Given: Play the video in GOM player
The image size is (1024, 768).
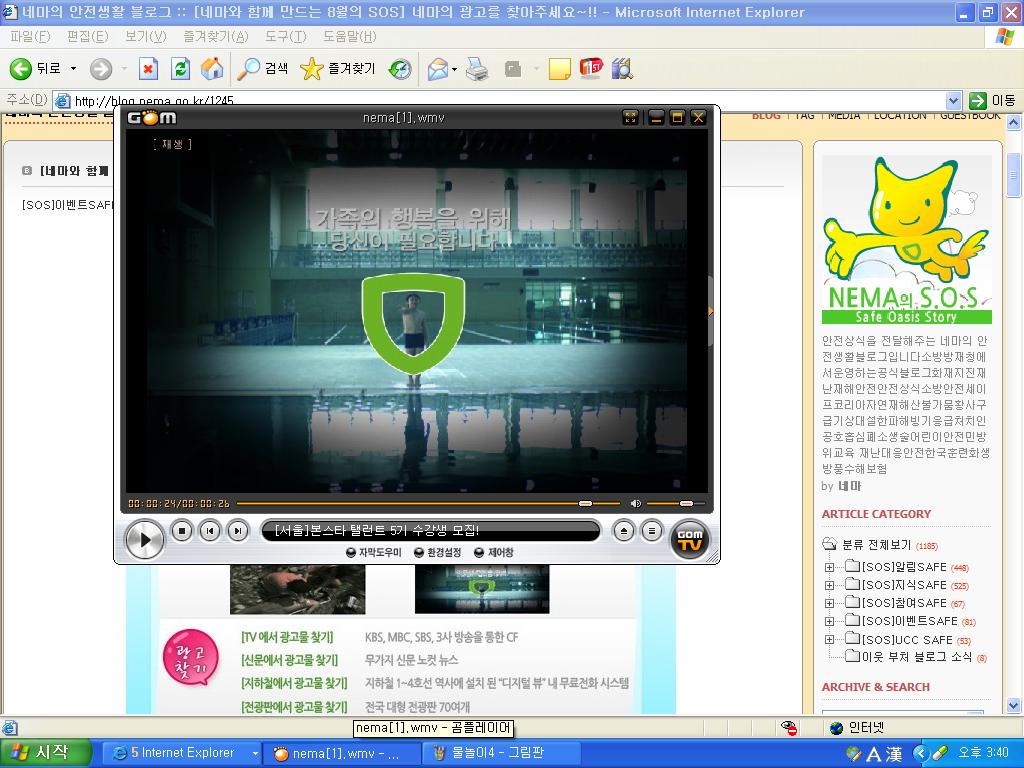Looking at the screenshot, I should click(x=144, y=539).
